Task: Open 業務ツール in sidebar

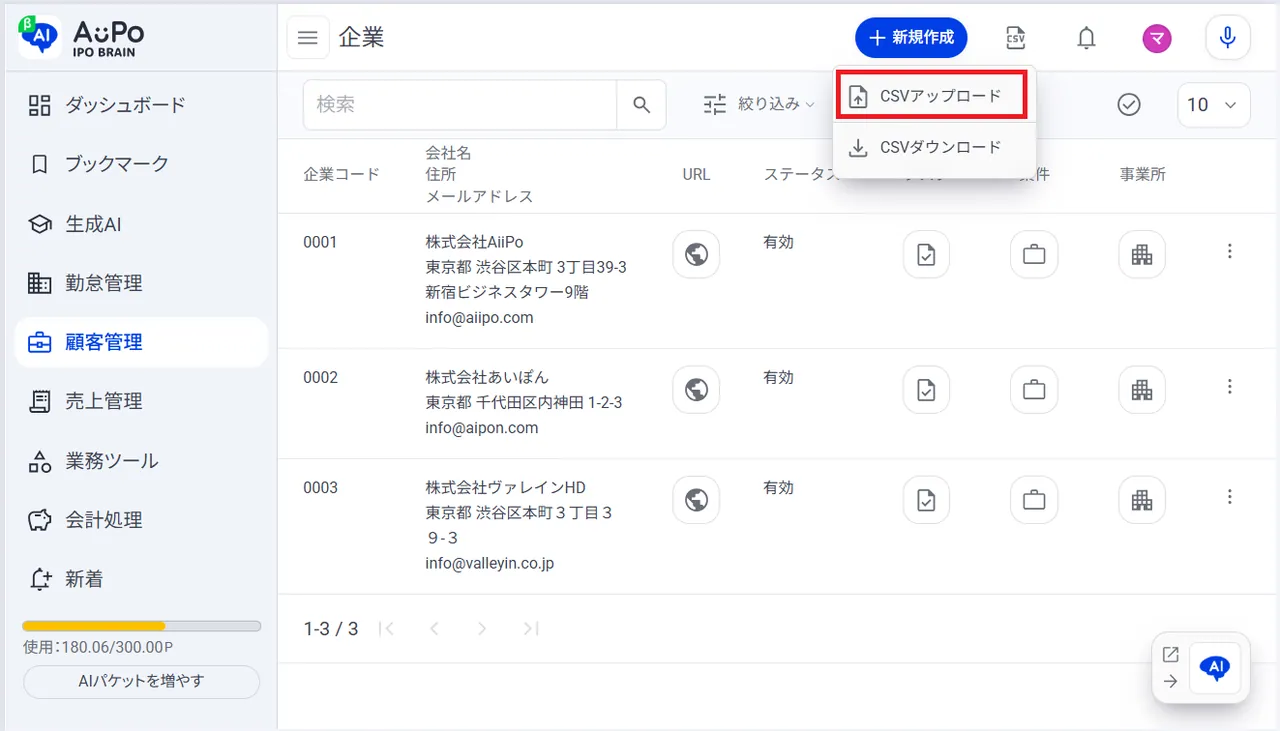Action: pyautogui.click(x=141, y=461)
